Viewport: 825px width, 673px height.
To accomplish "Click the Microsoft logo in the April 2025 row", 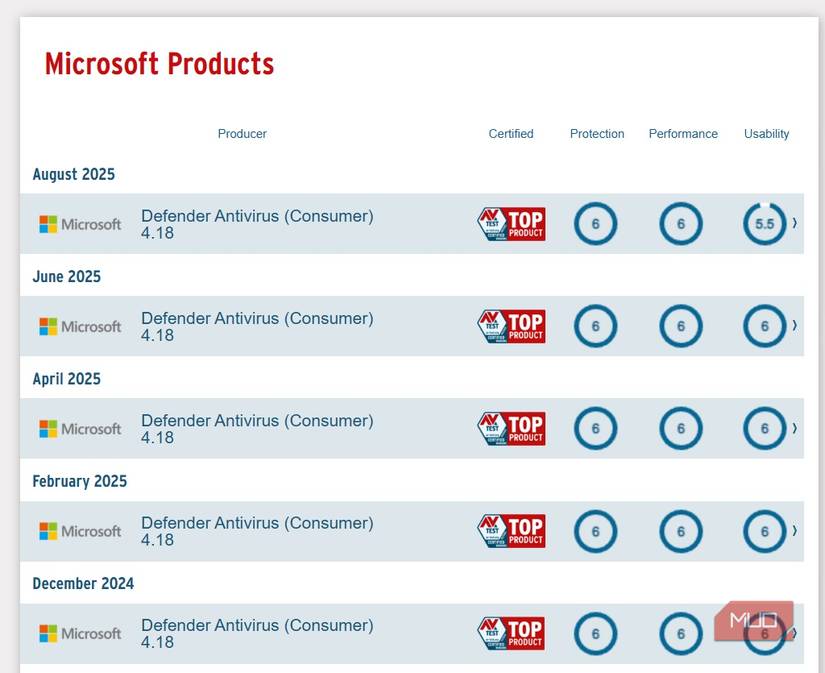I will point(78,429).
